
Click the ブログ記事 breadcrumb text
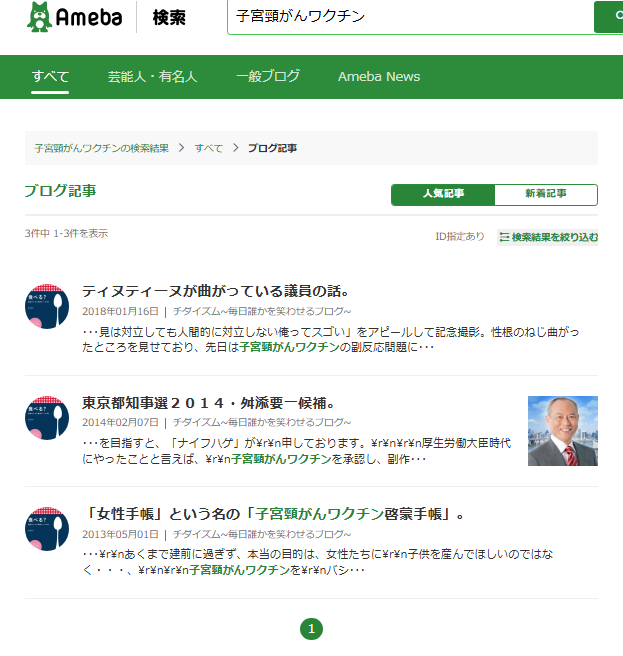point(272,148)
